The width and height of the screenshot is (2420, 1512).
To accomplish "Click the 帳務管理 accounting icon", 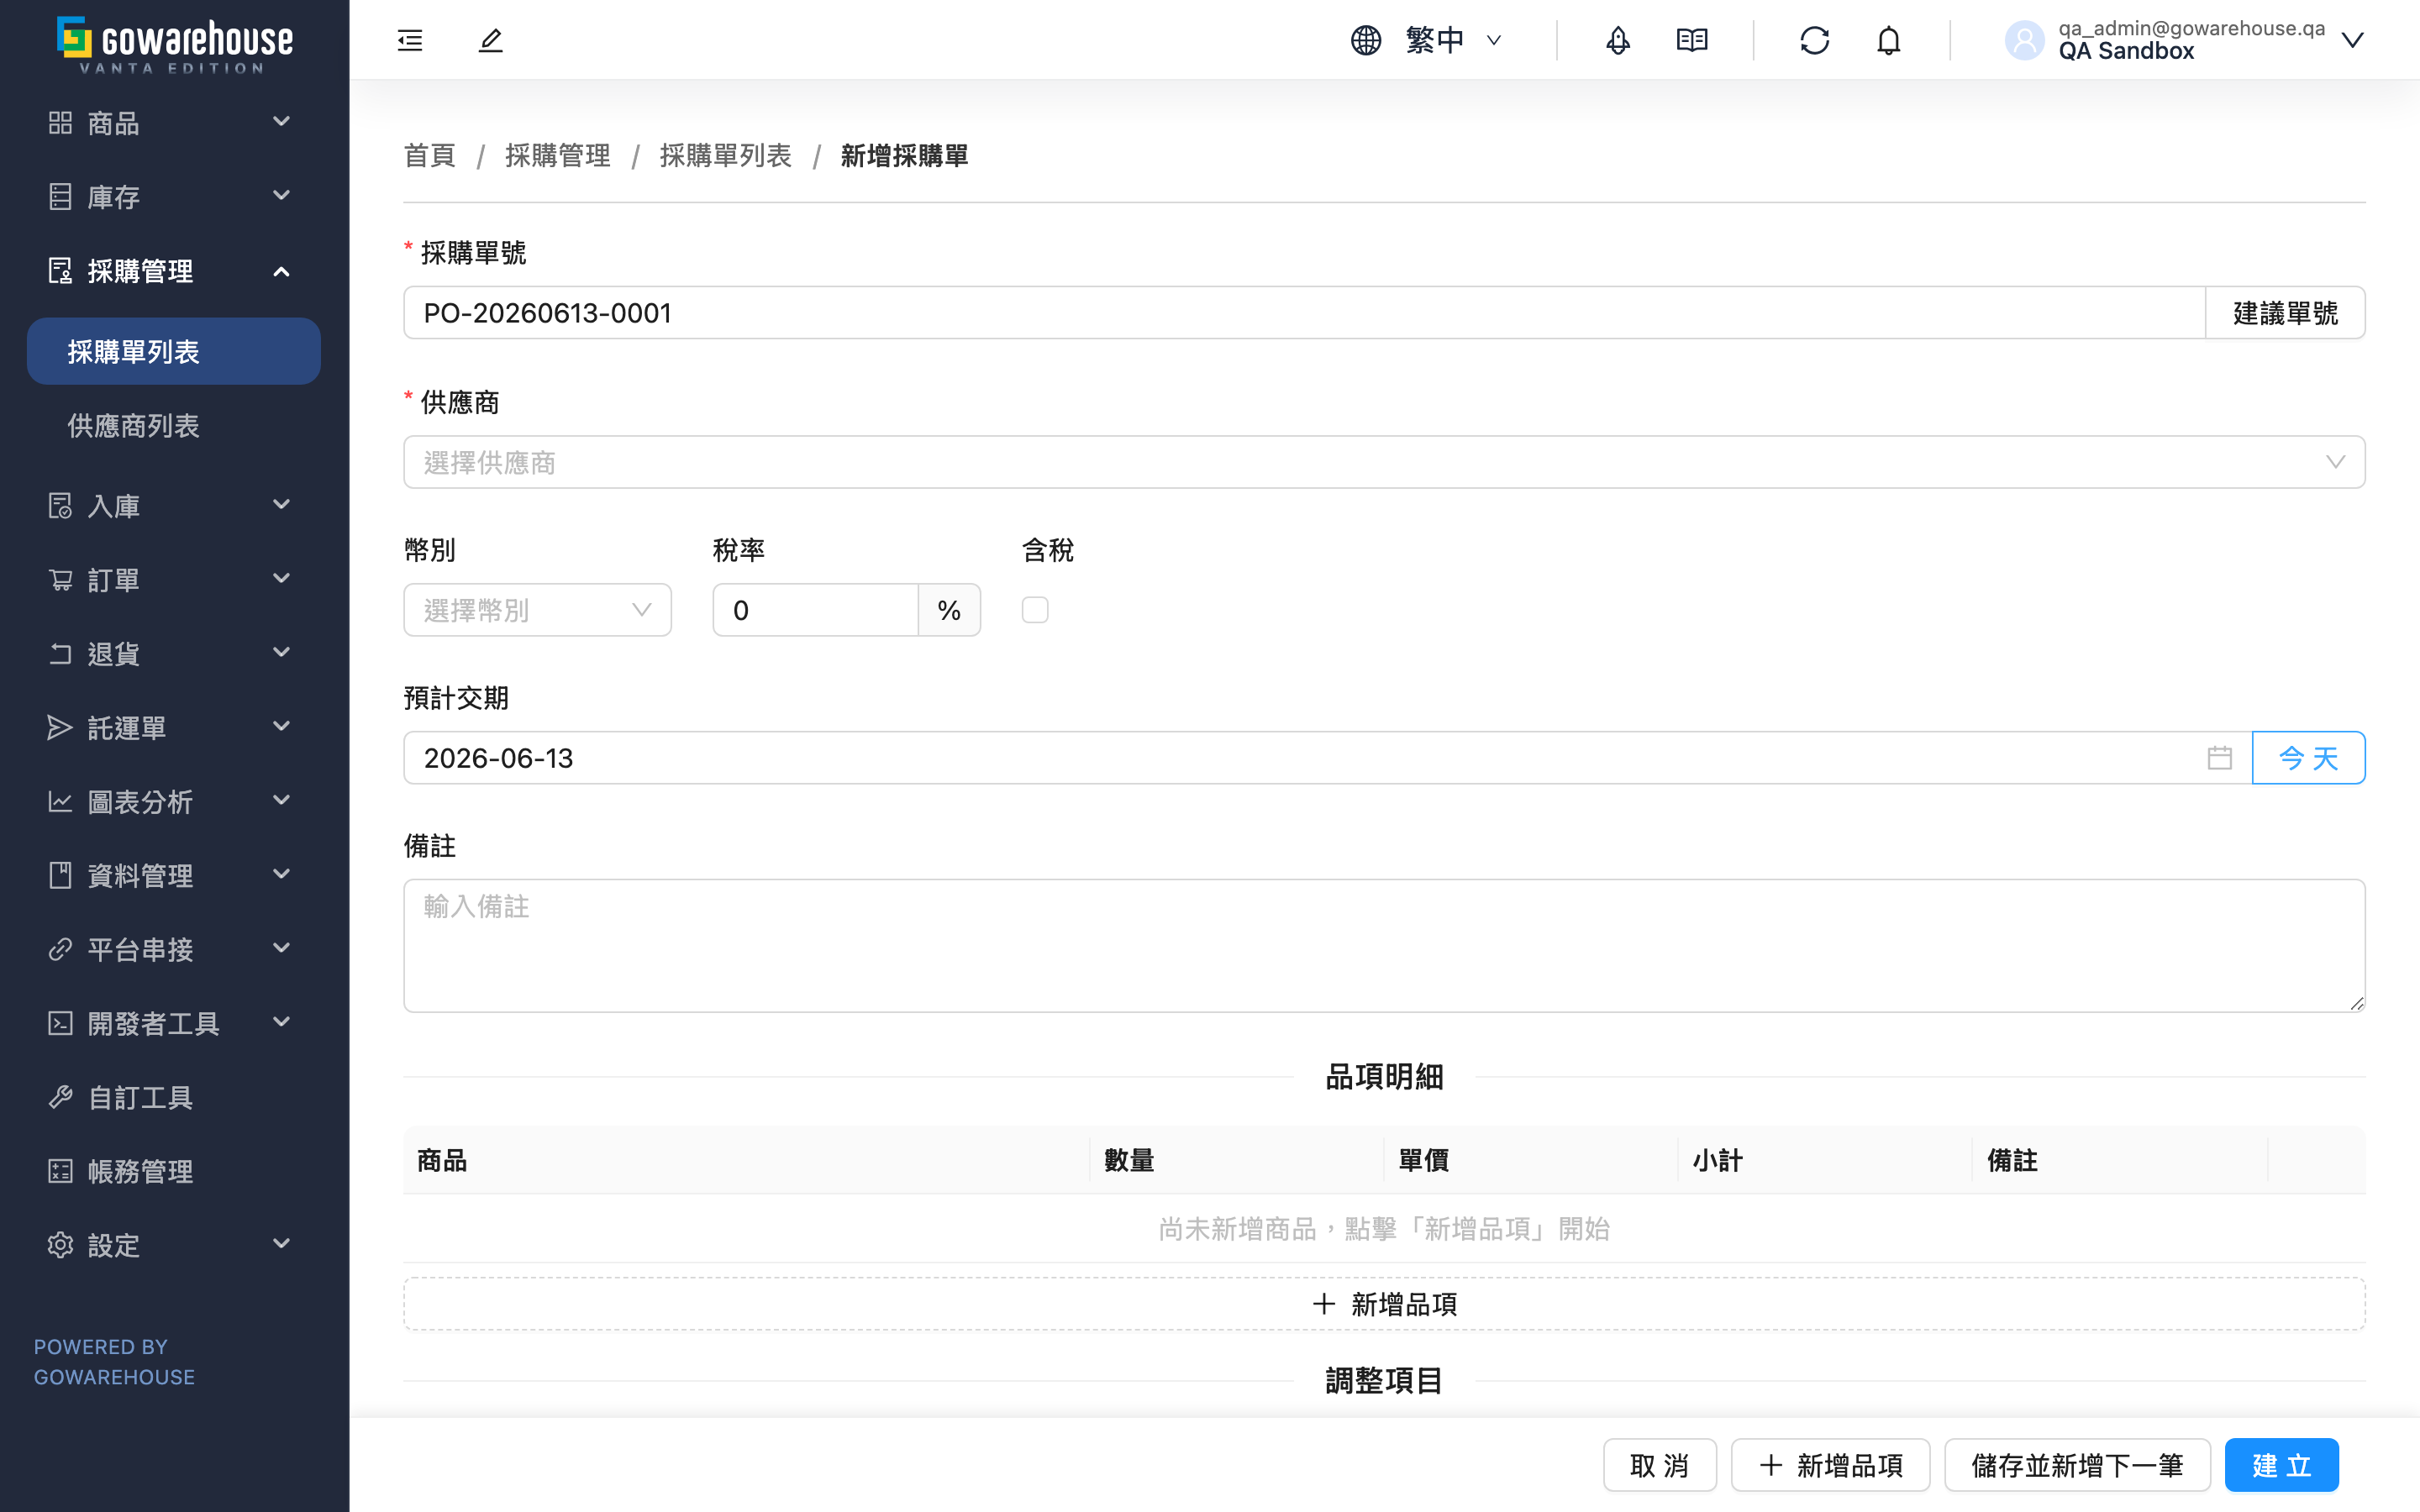I will pyautogui.click(x=60, y=1171).
